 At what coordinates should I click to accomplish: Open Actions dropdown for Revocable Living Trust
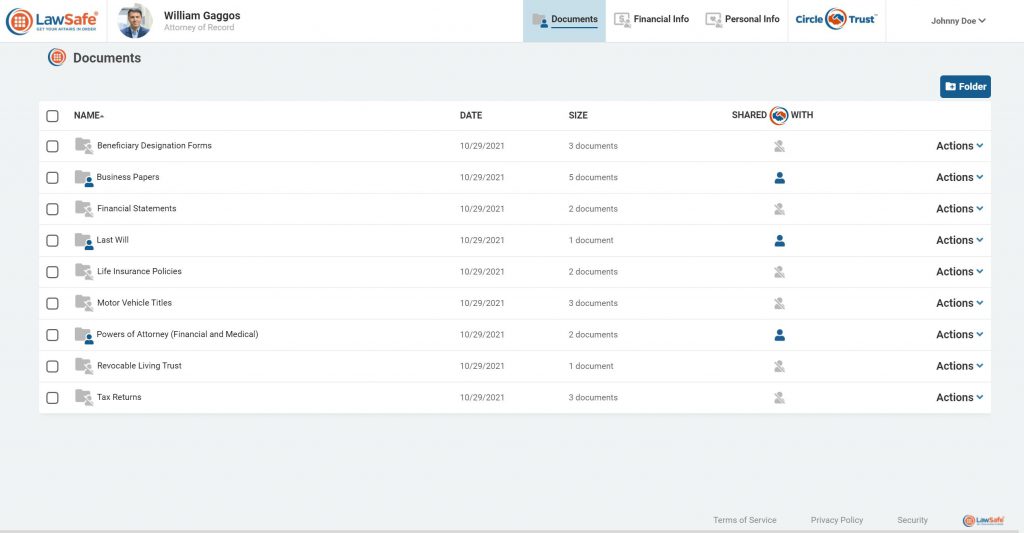pyautogui.click(x=959, y=366)
